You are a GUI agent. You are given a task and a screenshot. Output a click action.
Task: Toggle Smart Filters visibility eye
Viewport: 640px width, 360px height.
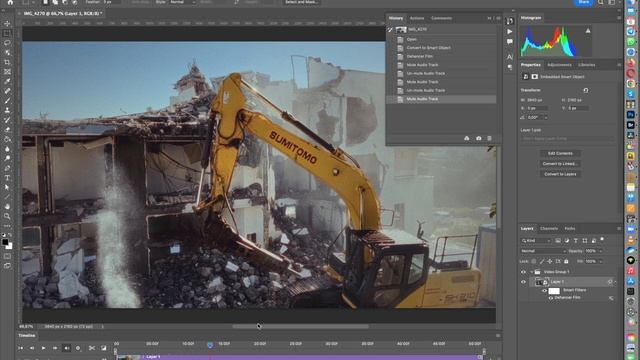pyautogui.click(x=544, y=291)
